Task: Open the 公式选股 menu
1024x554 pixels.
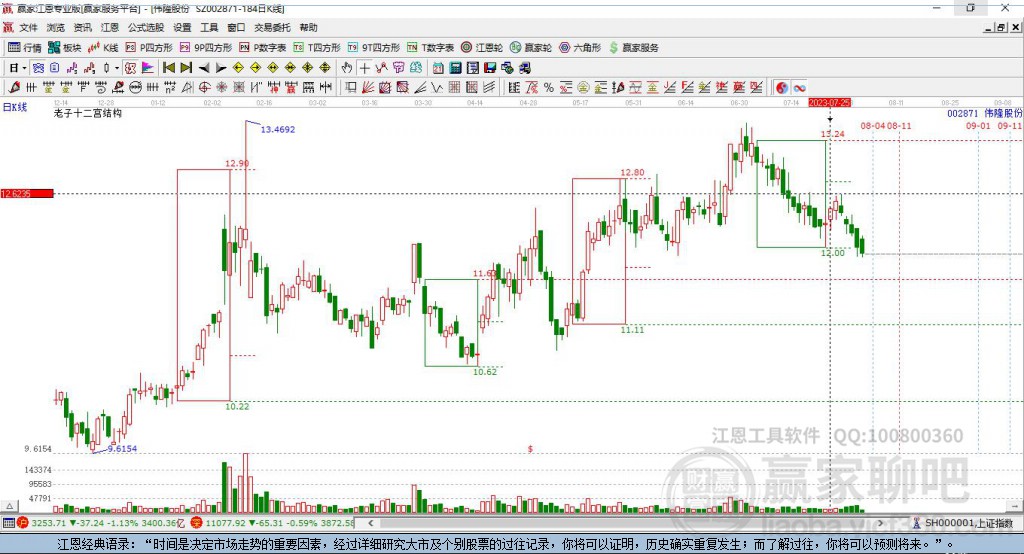Action: 146,27
